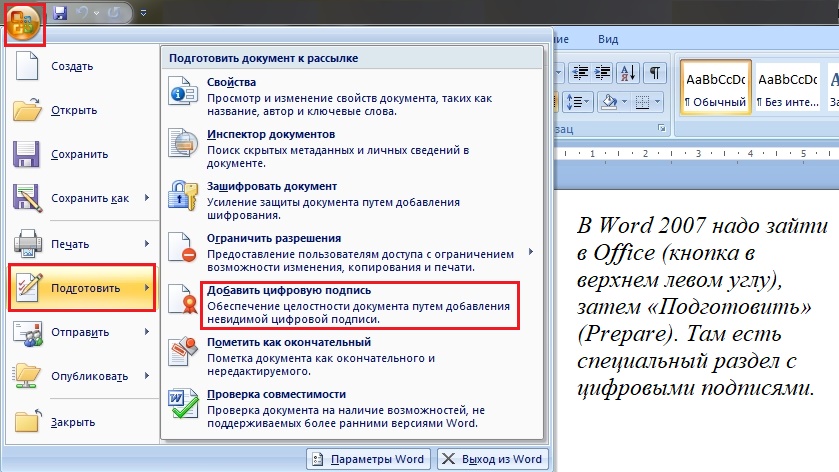This screenshot has height=472, width=839.
Task: Expand the Restrict Permissions (Ограничить разрешения) submenu
Action: [530, 252]
